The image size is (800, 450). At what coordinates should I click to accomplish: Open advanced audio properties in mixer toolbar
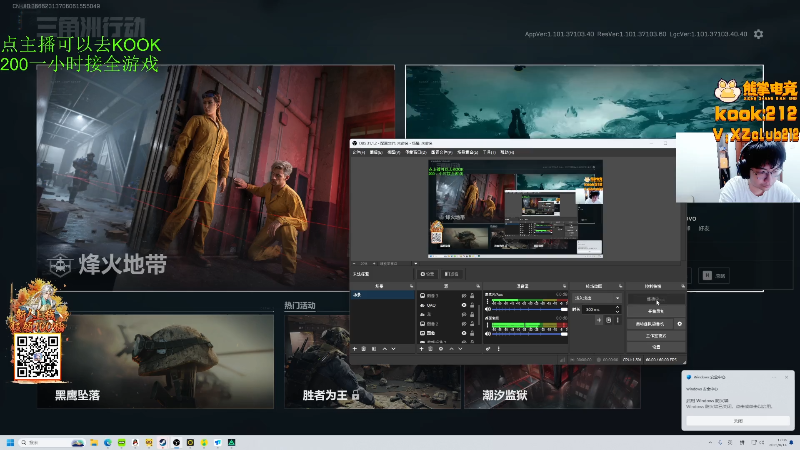[x=488, y=348]
